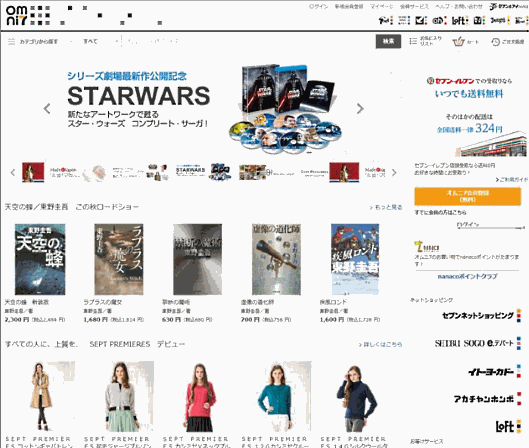Open the hamburger category menu icon
Screen dimensions: 529x448
coord(11,41)
